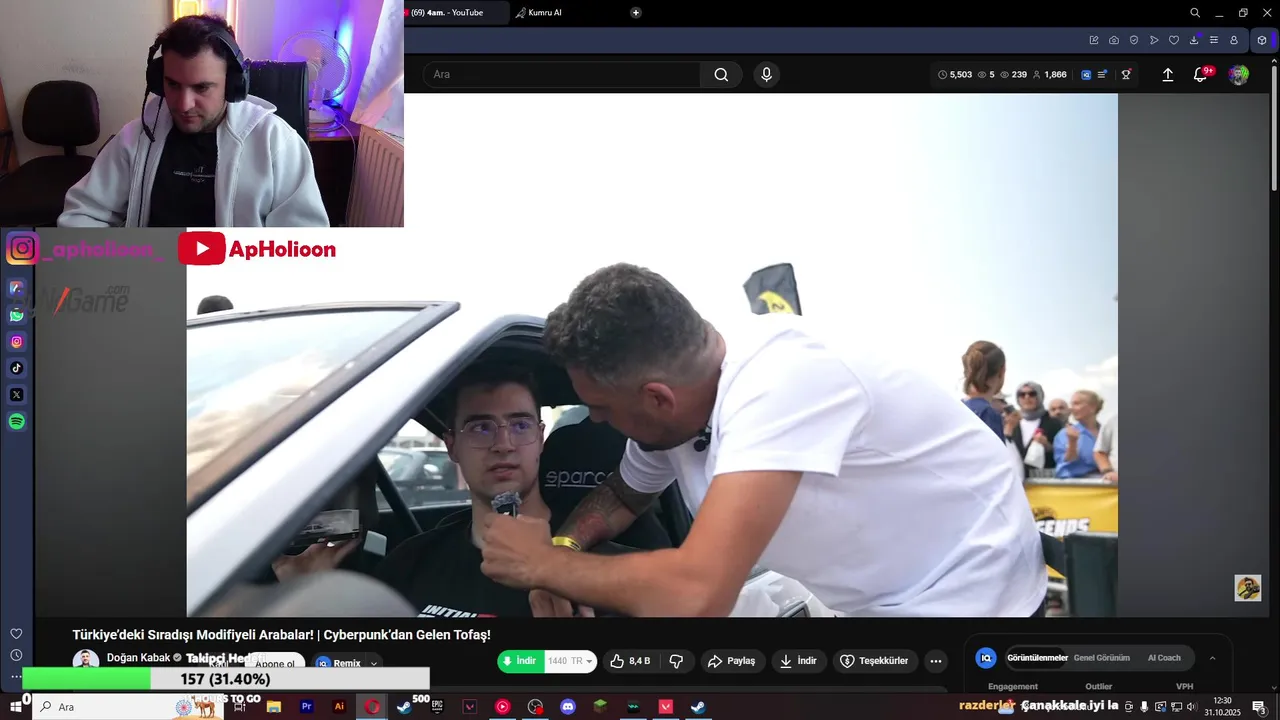Screen dimensions: 1280x720
Task: Click the Paylaş share button
Action: point(731,661)
